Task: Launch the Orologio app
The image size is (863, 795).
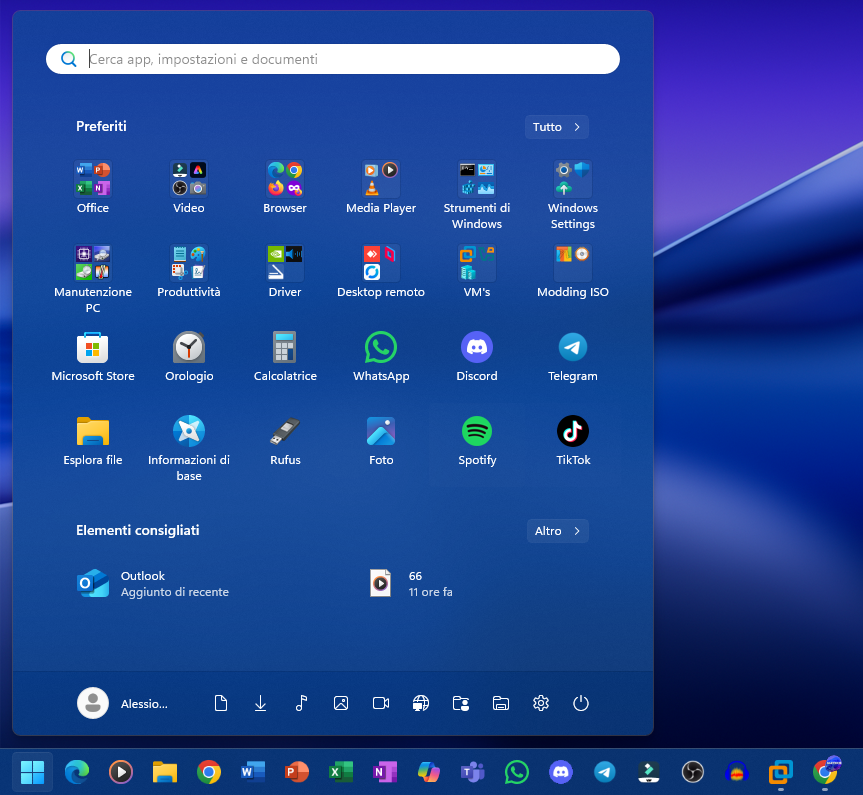Action: pos(189,356)
